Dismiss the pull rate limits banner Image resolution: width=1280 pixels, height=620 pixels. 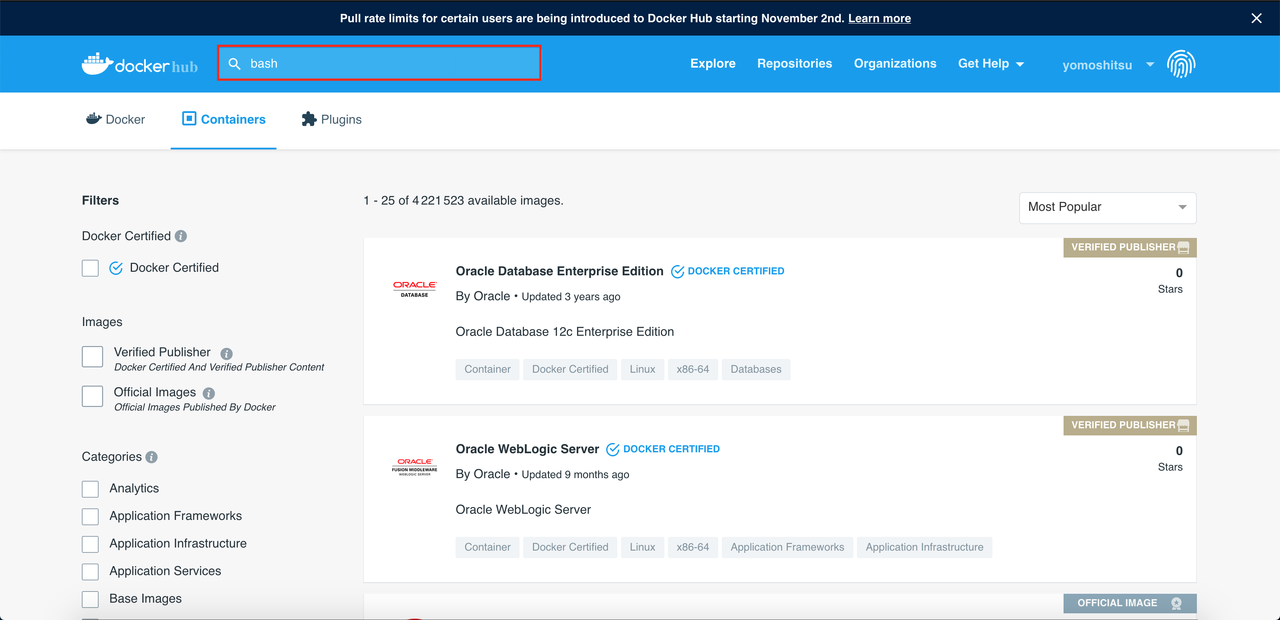[x=1257, y=18]
